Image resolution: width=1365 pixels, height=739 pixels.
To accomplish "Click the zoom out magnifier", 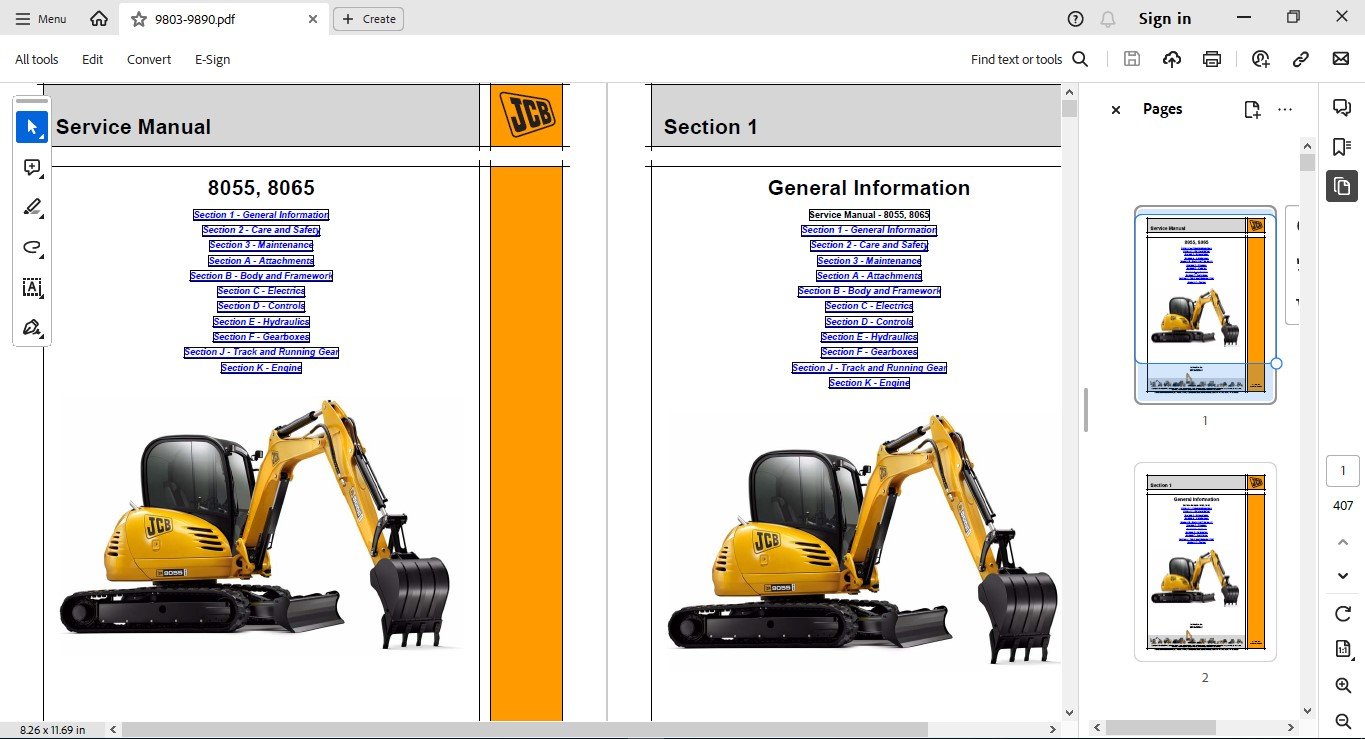I will point(1343,721).
